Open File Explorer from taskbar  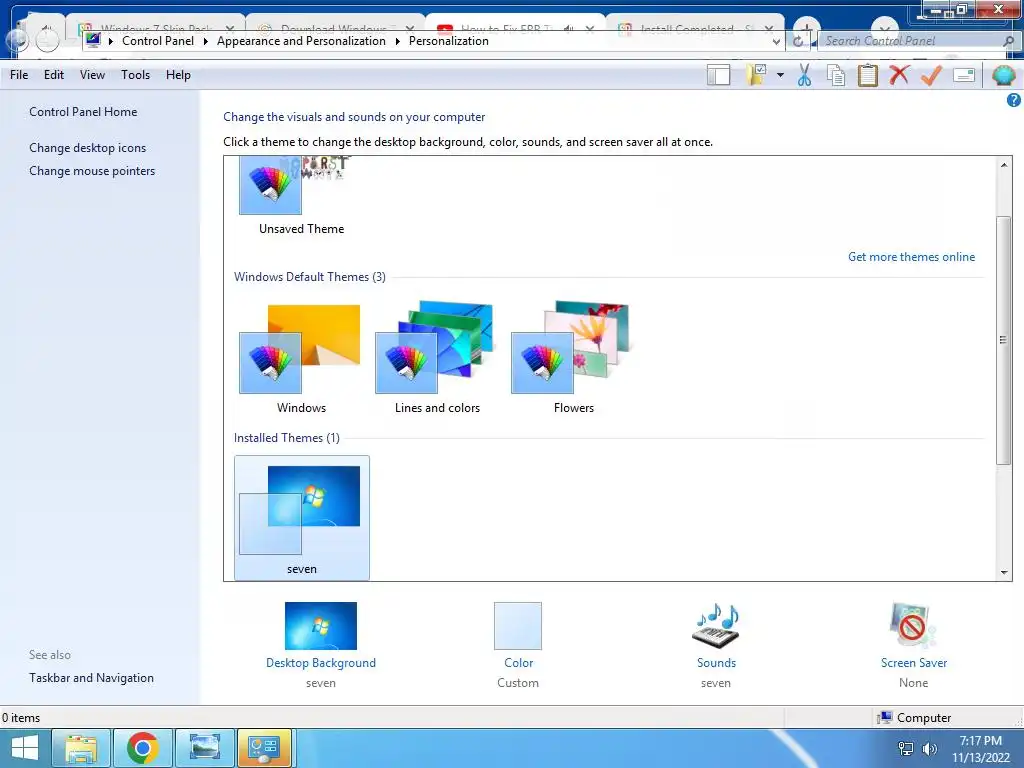[x=81, y=748]
